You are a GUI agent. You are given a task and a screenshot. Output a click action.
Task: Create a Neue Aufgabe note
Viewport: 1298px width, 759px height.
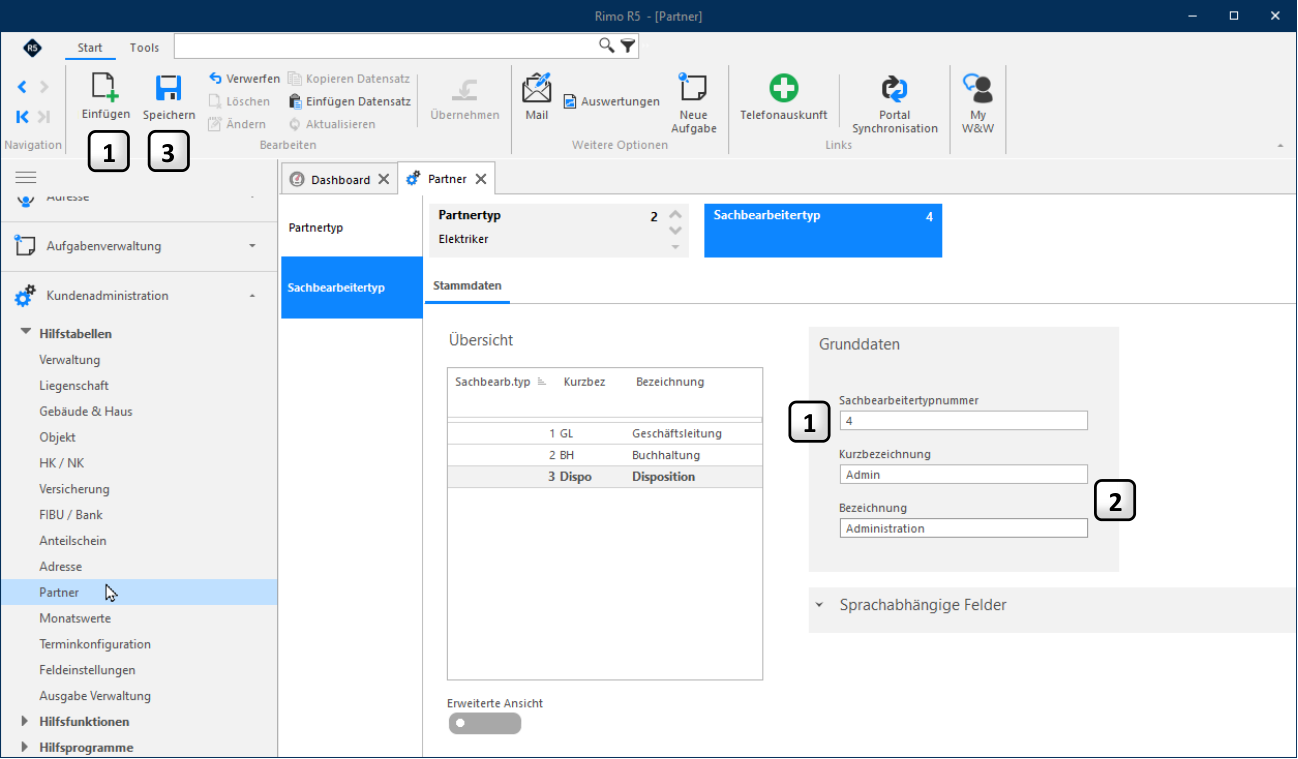click(x=692, y=88)
